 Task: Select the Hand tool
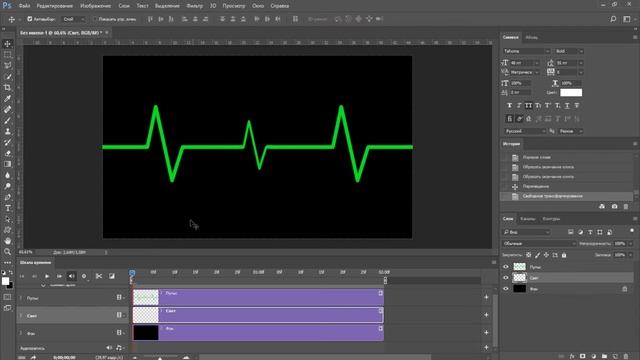(7, 241)
